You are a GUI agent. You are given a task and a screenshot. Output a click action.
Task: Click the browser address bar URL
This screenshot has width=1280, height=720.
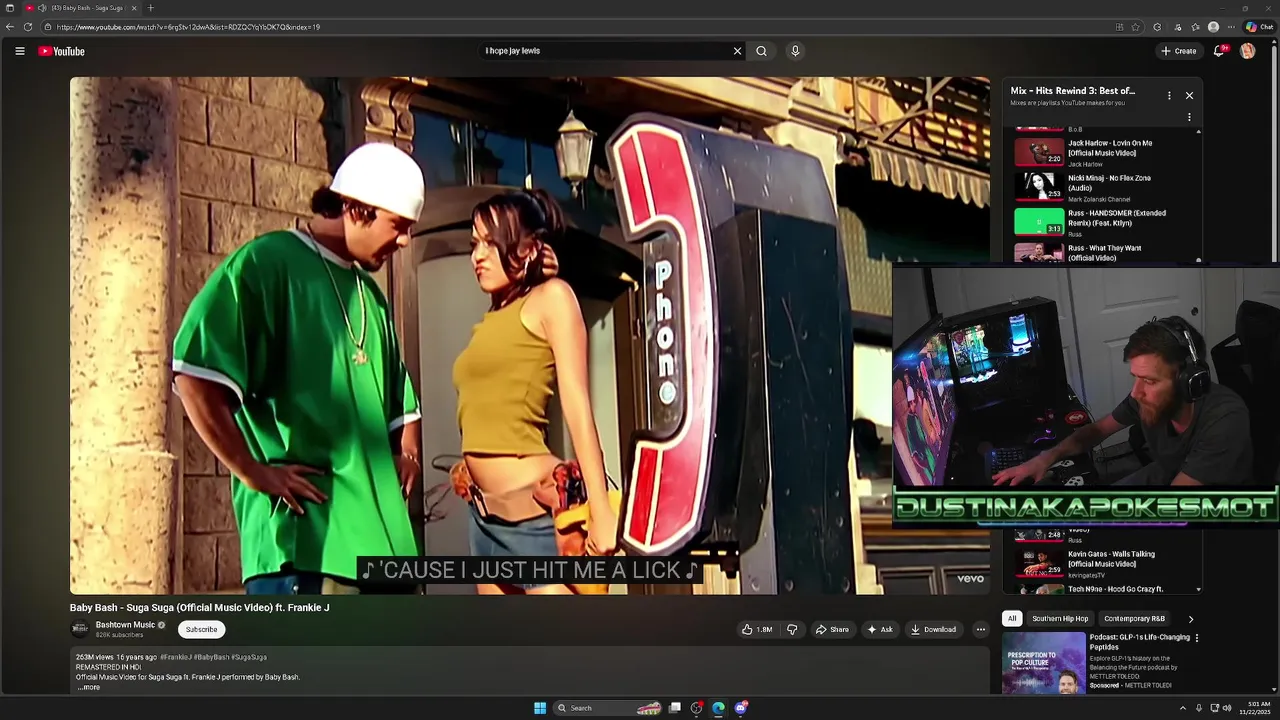(188, 27)
